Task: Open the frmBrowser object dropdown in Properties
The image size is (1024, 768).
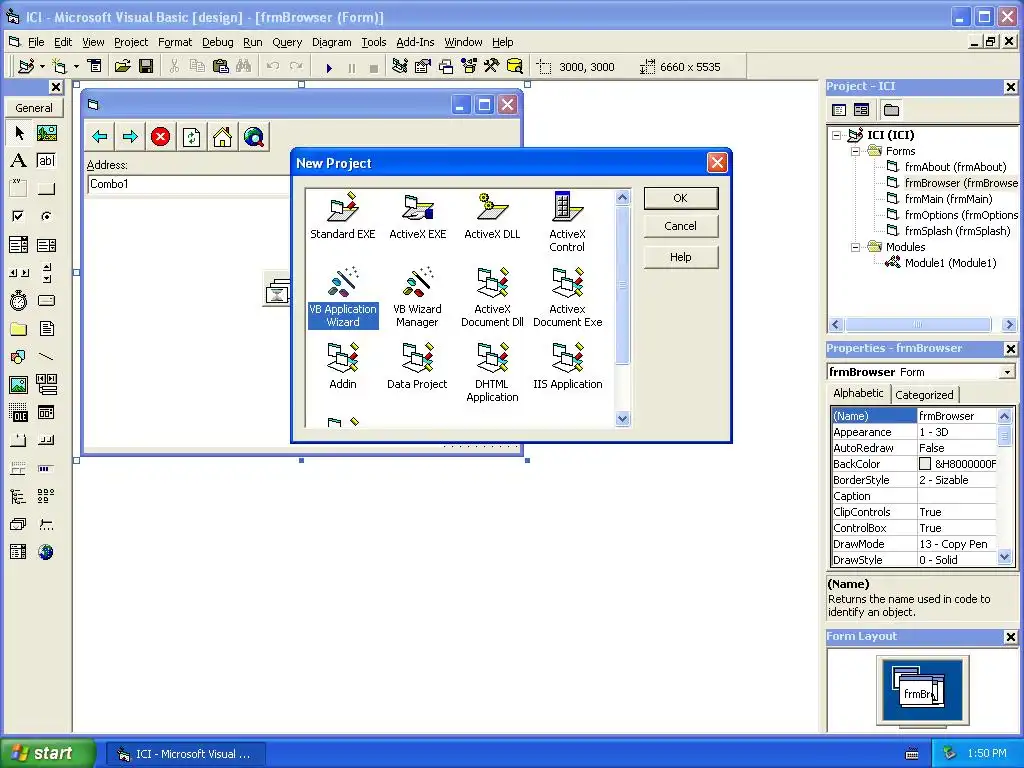Action: tap(1008, 372)
